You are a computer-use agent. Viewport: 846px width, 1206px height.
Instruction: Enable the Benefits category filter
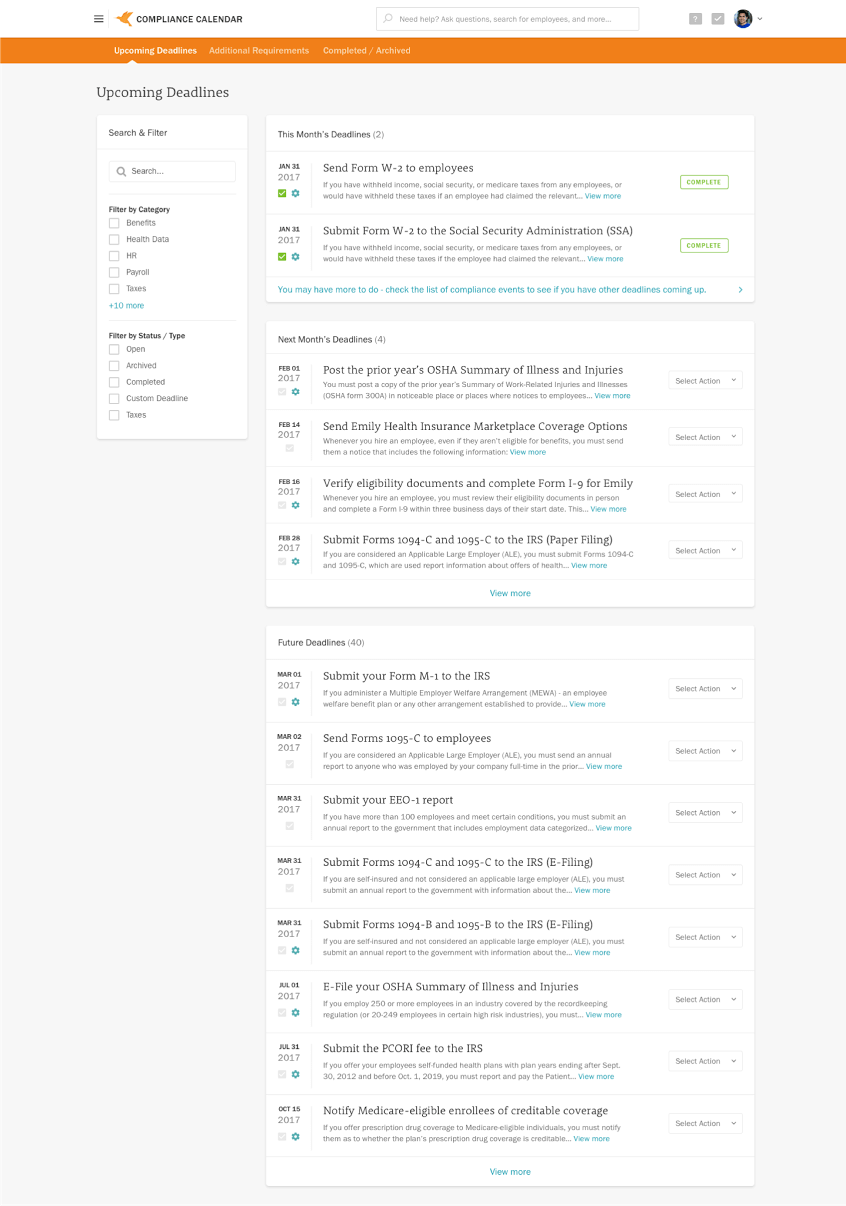click(x=114, y=223)
